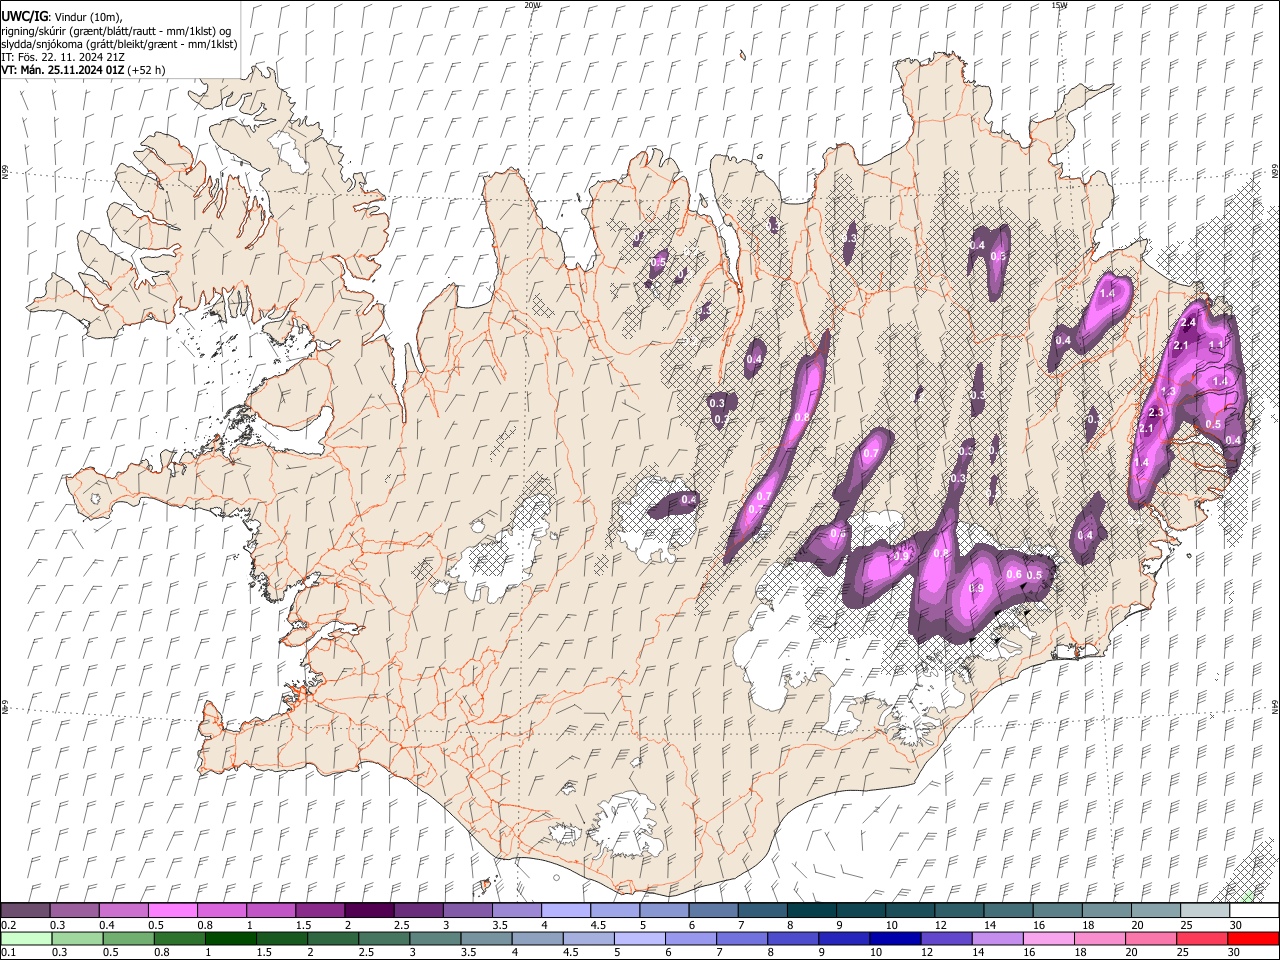The width and height of the screenshot is (1280, 960).
Task: Click the 'VT: Mán. 25.11.2024 01Z' valid time
Action: [x=63, y=70]
